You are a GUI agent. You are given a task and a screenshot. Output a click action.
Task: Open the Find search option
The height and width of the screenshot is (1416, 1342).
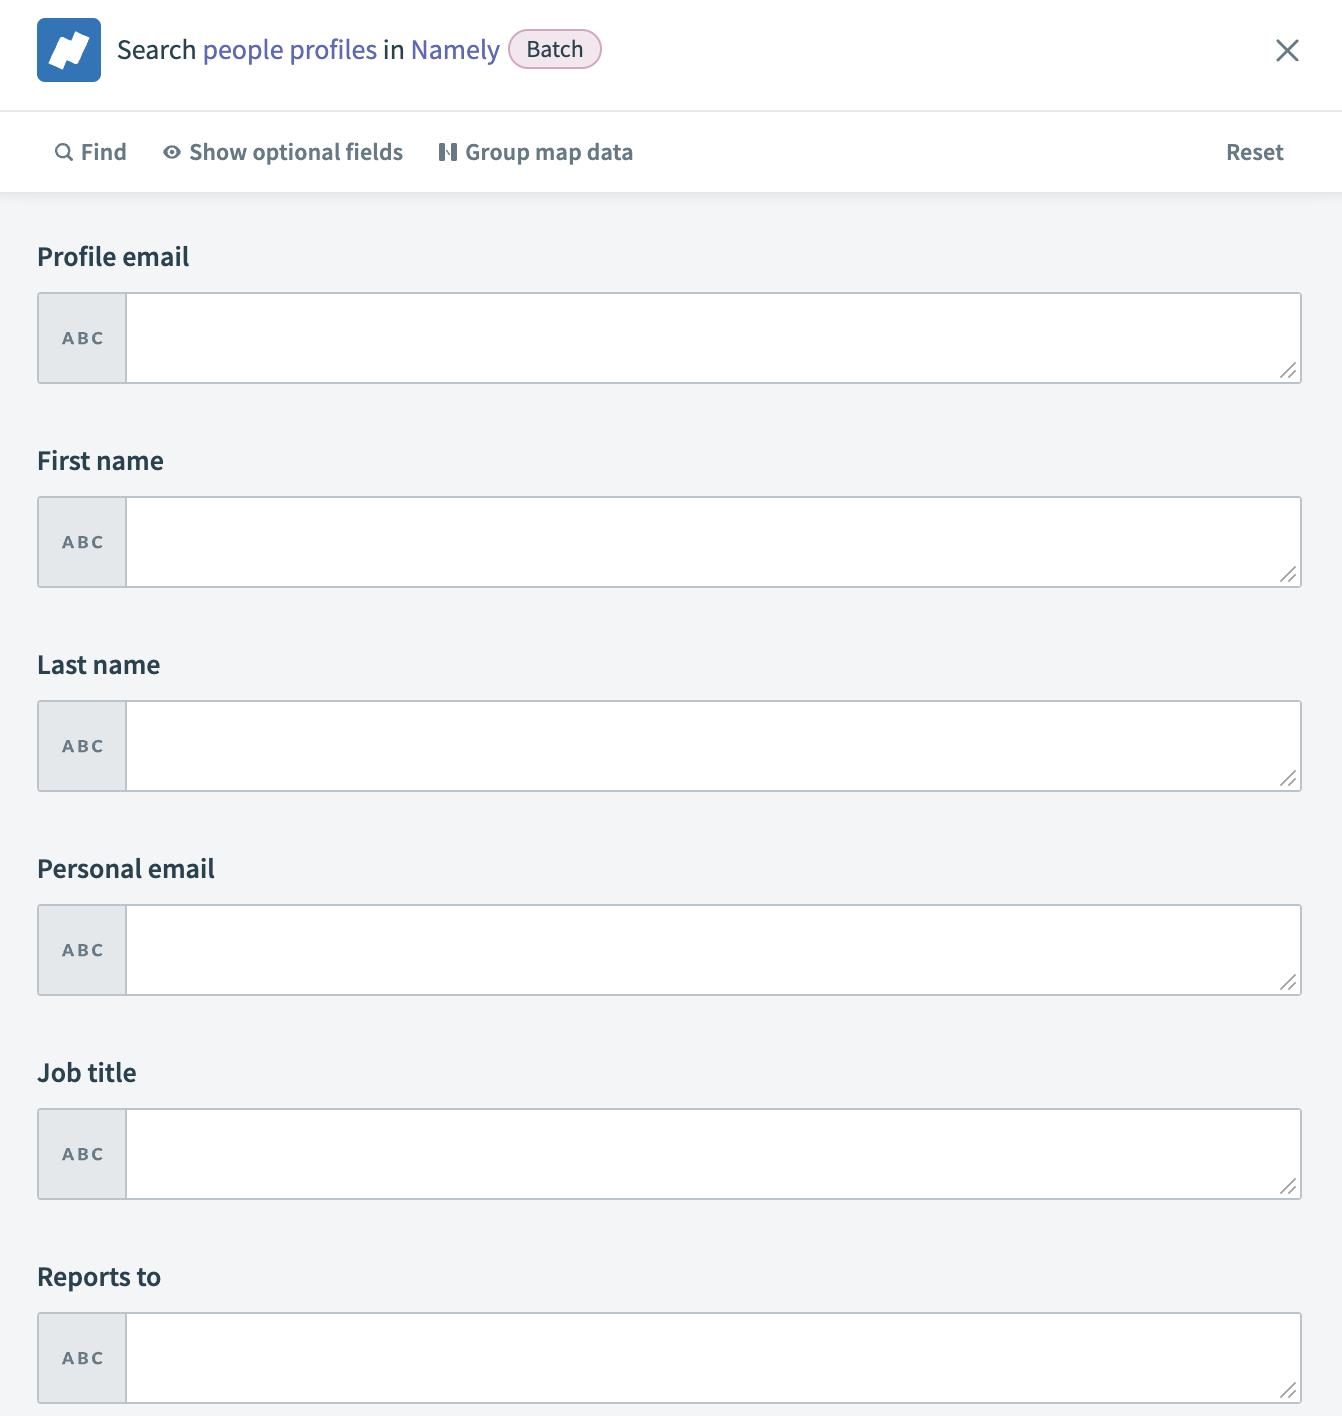[91, 151]
